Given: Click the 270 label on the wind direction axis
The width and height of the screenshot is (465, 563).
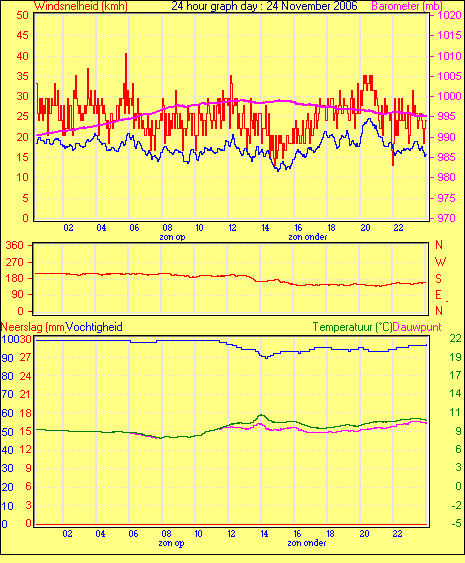Looking at the screenshot, I should click(14, 262).
